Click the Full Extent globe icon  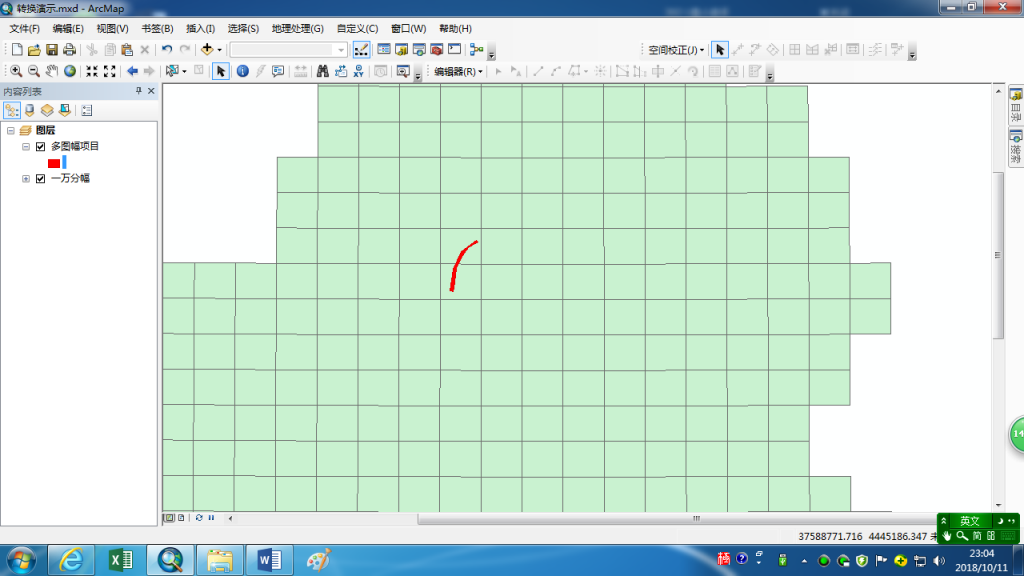tap(70, 71)
